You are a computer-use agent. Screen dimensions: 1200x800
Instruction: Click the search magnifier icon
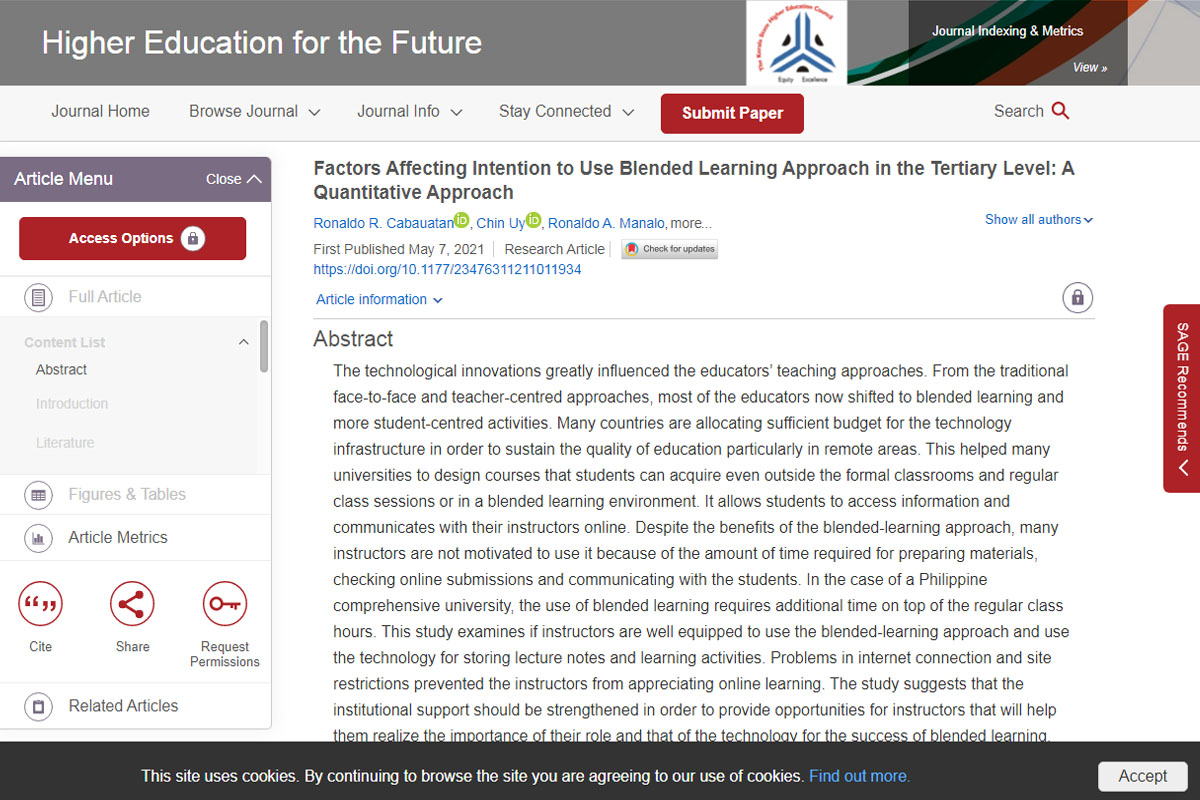[x=1061, y=111]
